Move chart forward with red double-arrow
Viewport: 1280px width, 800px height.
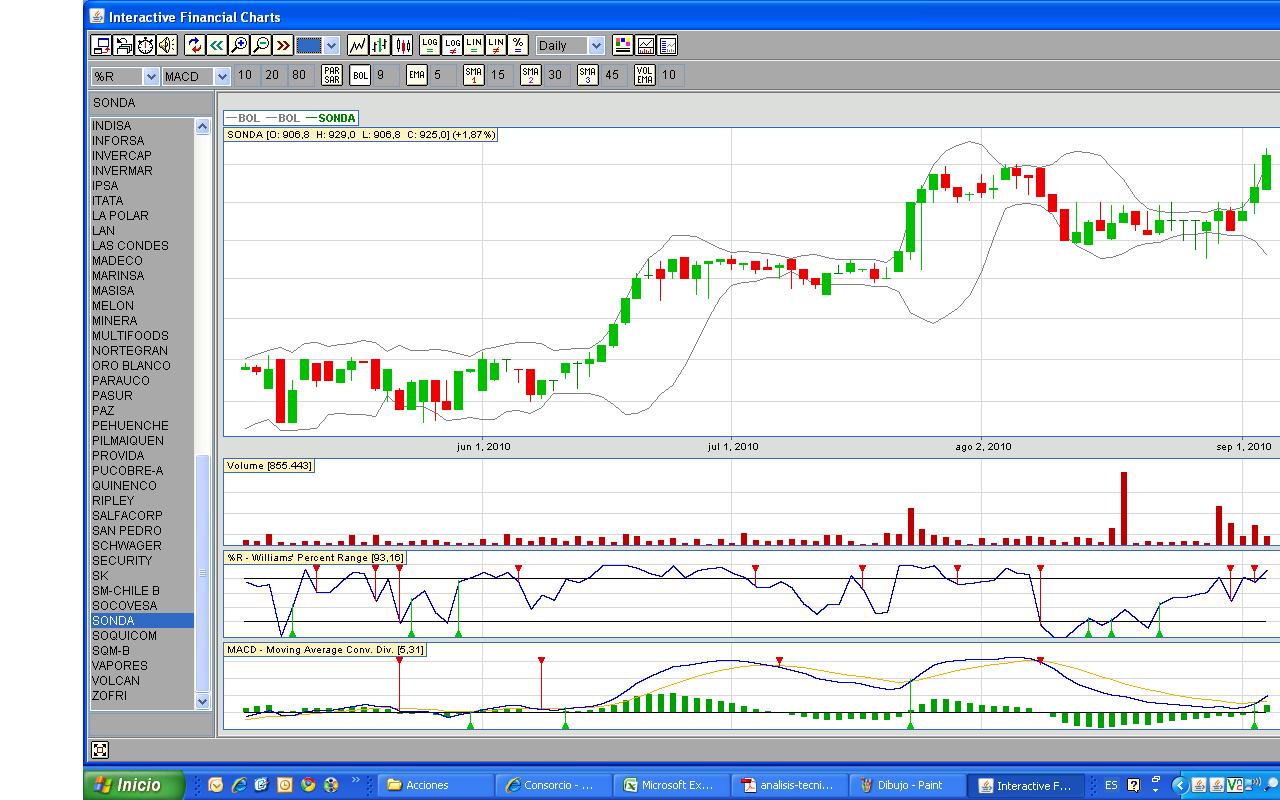click(x=283, y=45)
